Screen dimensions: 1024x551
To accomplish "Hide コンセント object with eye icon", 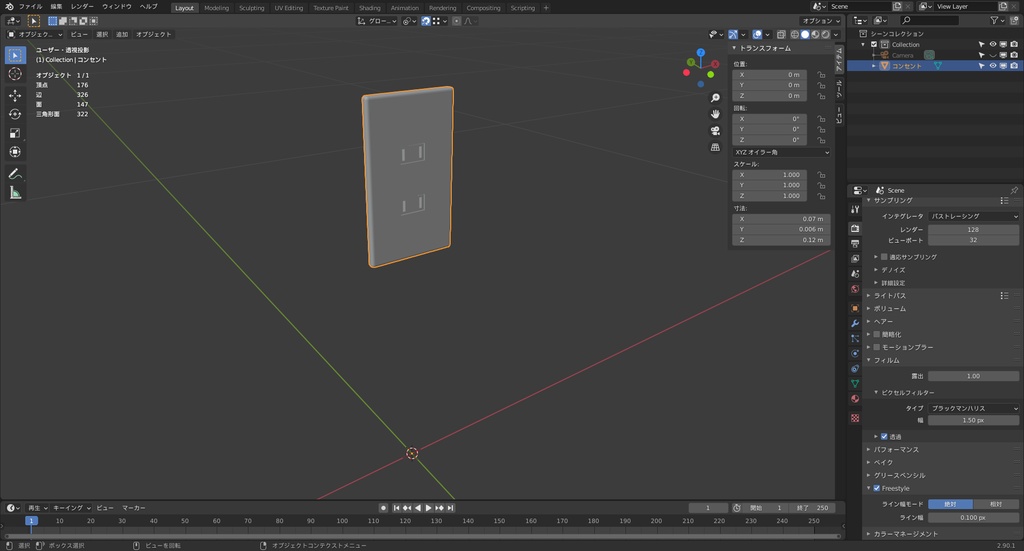I will click(993, 66).
